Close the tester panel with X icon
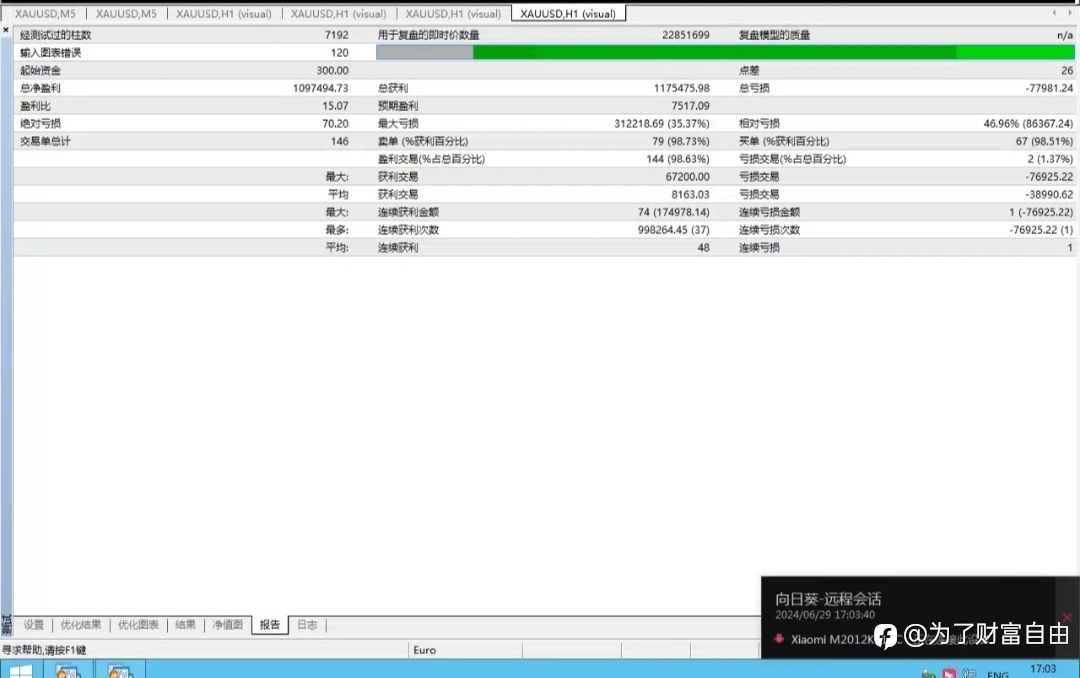 pyautogui.click(x=6, y=30)
